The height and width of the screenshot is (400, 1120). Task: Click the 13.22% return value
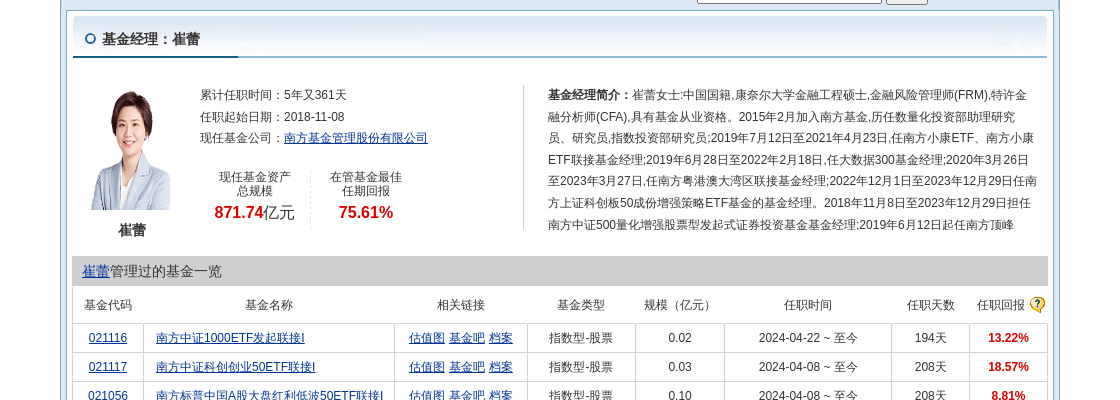pos(1008,338)
